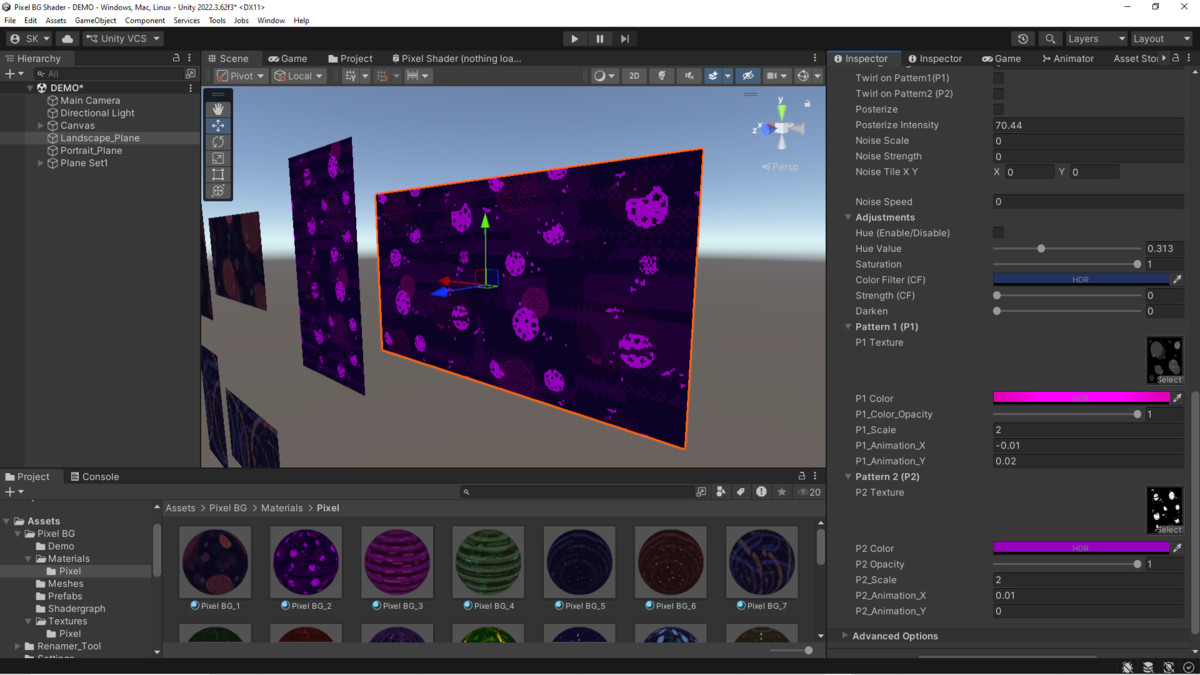
Task: Select the Rect tool
Action: 218,174
